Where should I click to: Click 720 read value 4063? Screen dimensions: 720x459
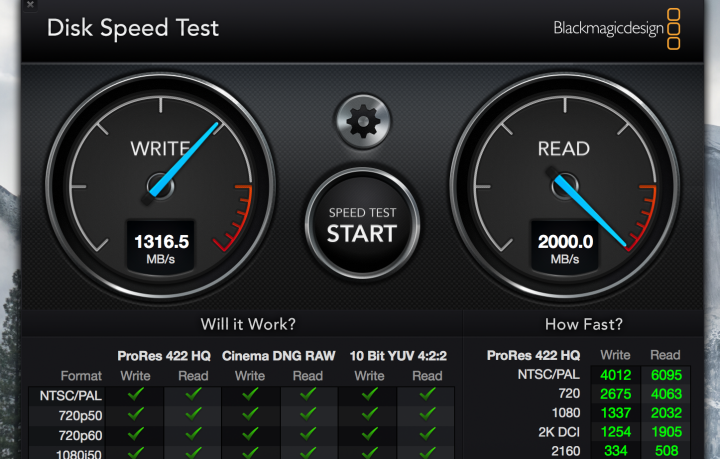click(666, 394)
